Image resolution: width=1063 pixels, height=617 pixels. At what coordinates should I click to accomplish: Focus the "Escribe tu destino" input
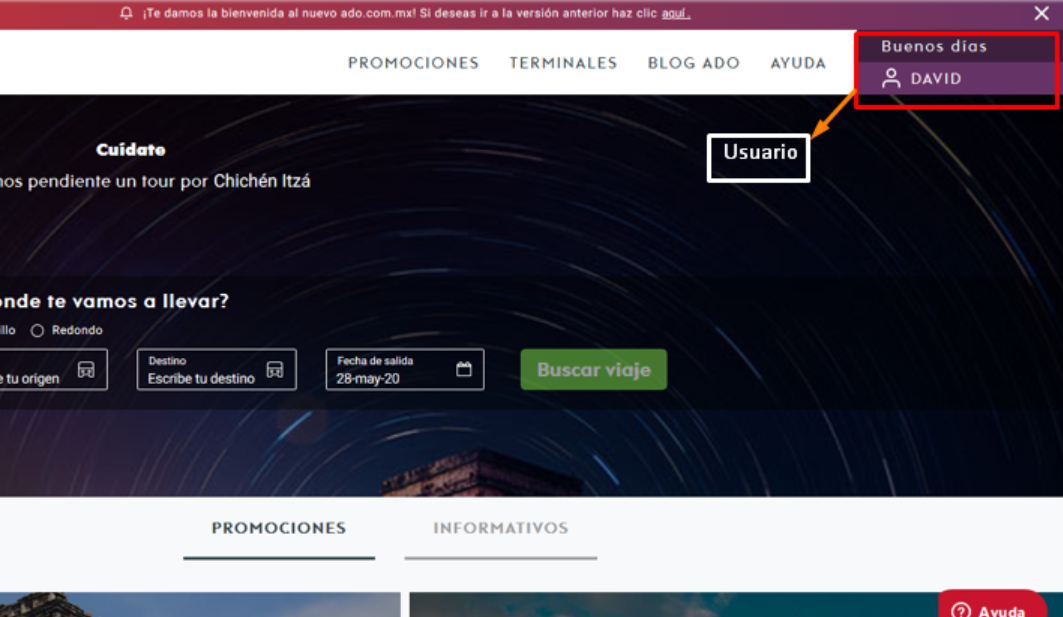pos(201,379)
